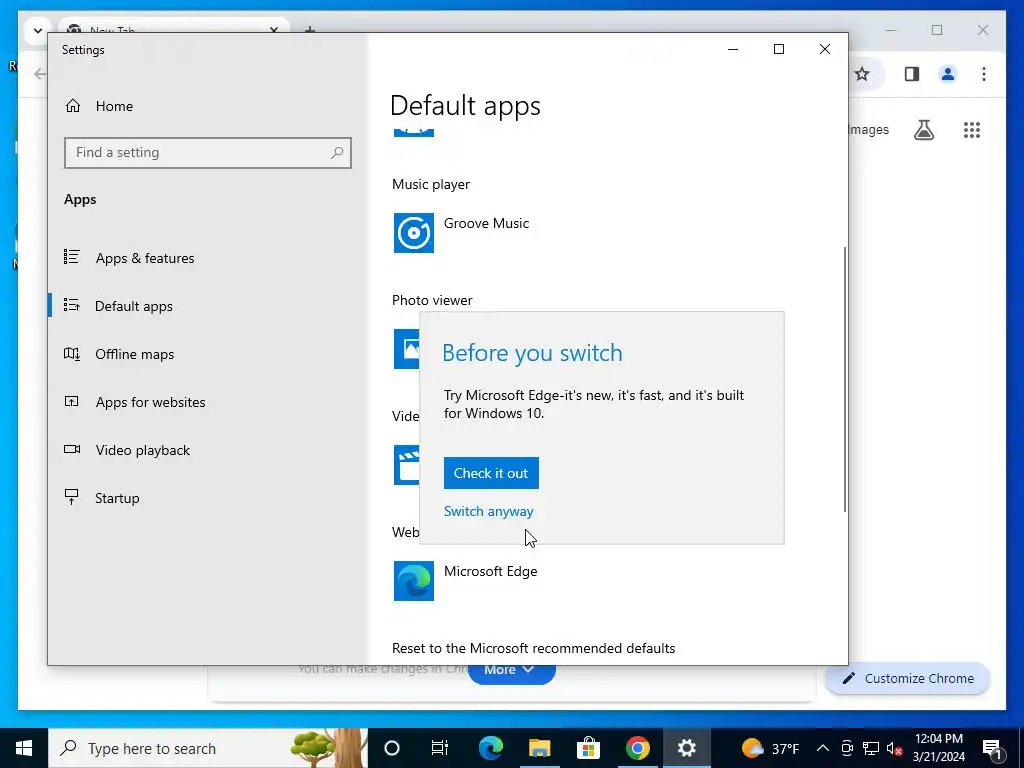Click the Video playback camera icon
The height and width of the screenshot is (768, 1024).
coord(72,449)
